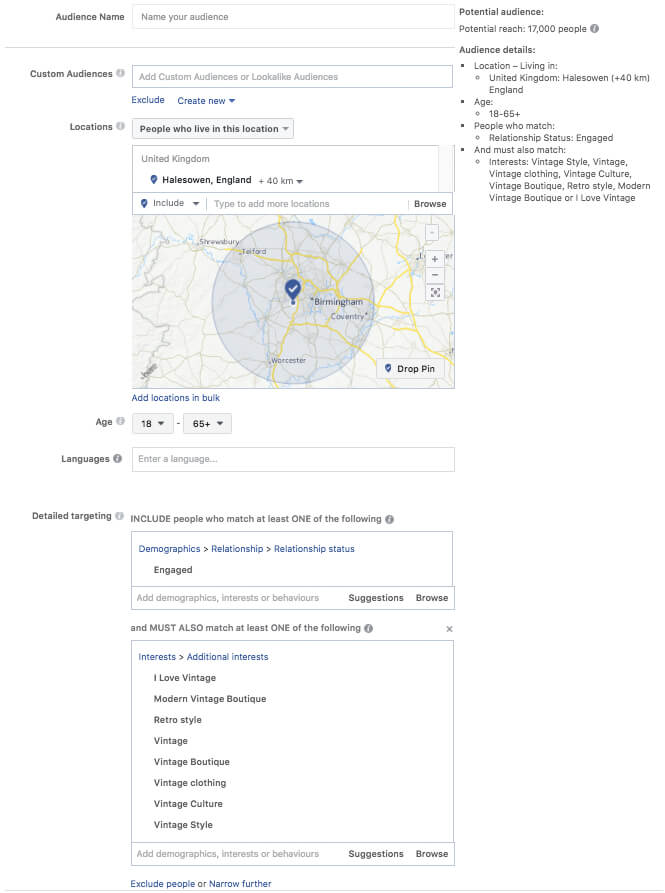The height and width of the screenshot is (893, 665).
Task: Click the Languages info icon
Action: pyautogui.click(x=117, y=458)
